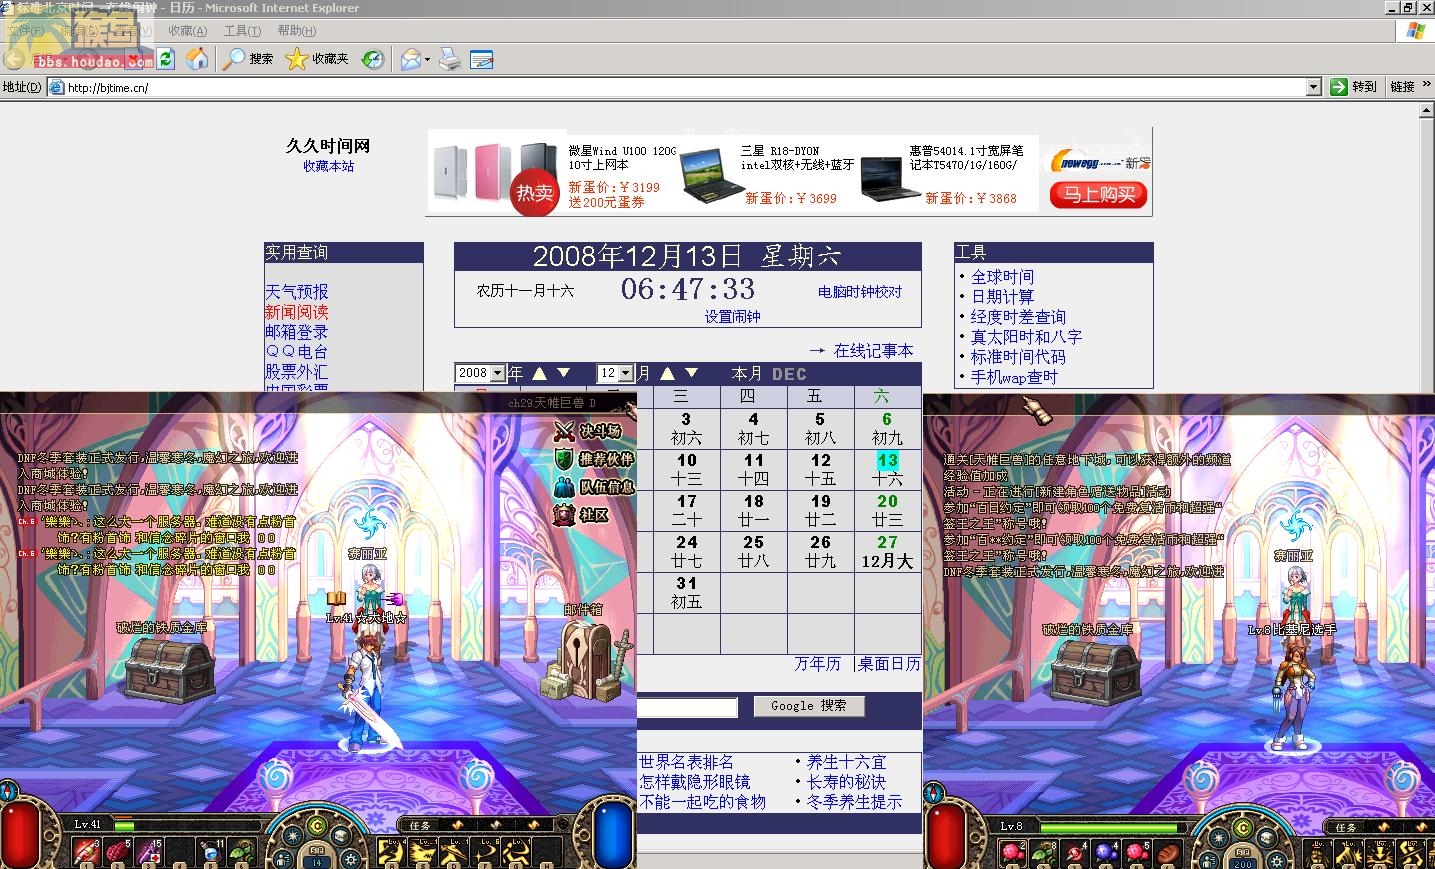Open the 帮助(H) menu
Screen dimensions: 1435x869
(296, 31)
